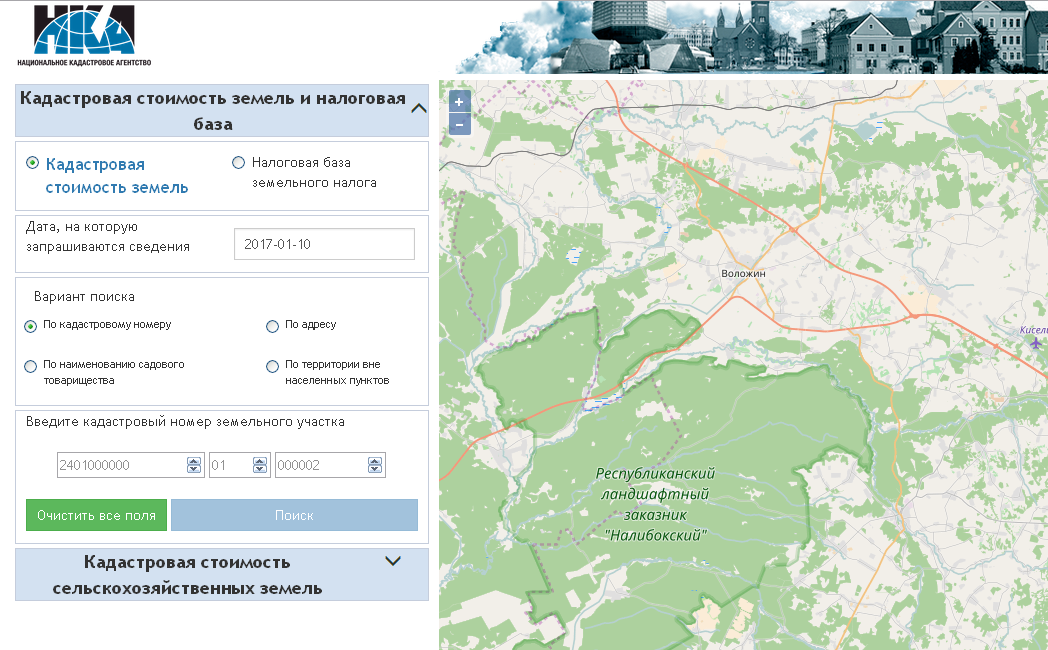Viewport: 1048px width, 650px height.
Task: Decrease the last cadastral parcel number
Action: pyautogui.click(x=375, y=469)
